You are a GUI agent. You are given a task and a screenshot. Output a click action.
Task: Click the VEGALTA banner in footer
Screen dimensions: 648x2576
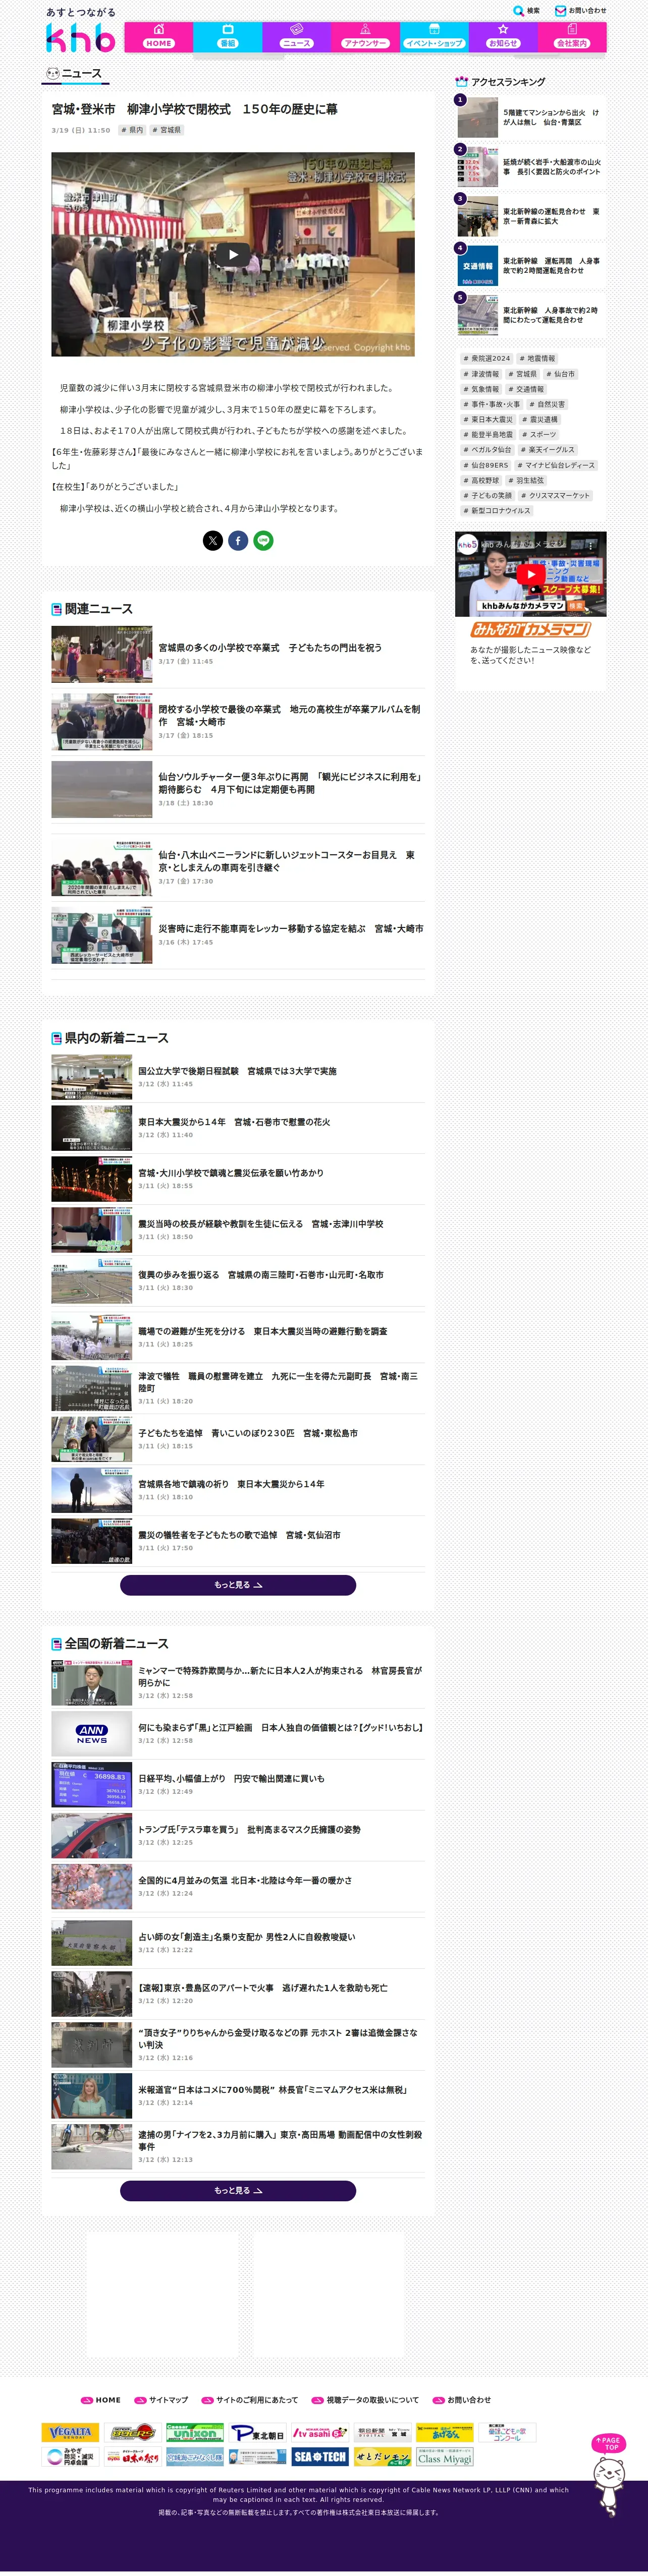click(x=70, y=2432)
